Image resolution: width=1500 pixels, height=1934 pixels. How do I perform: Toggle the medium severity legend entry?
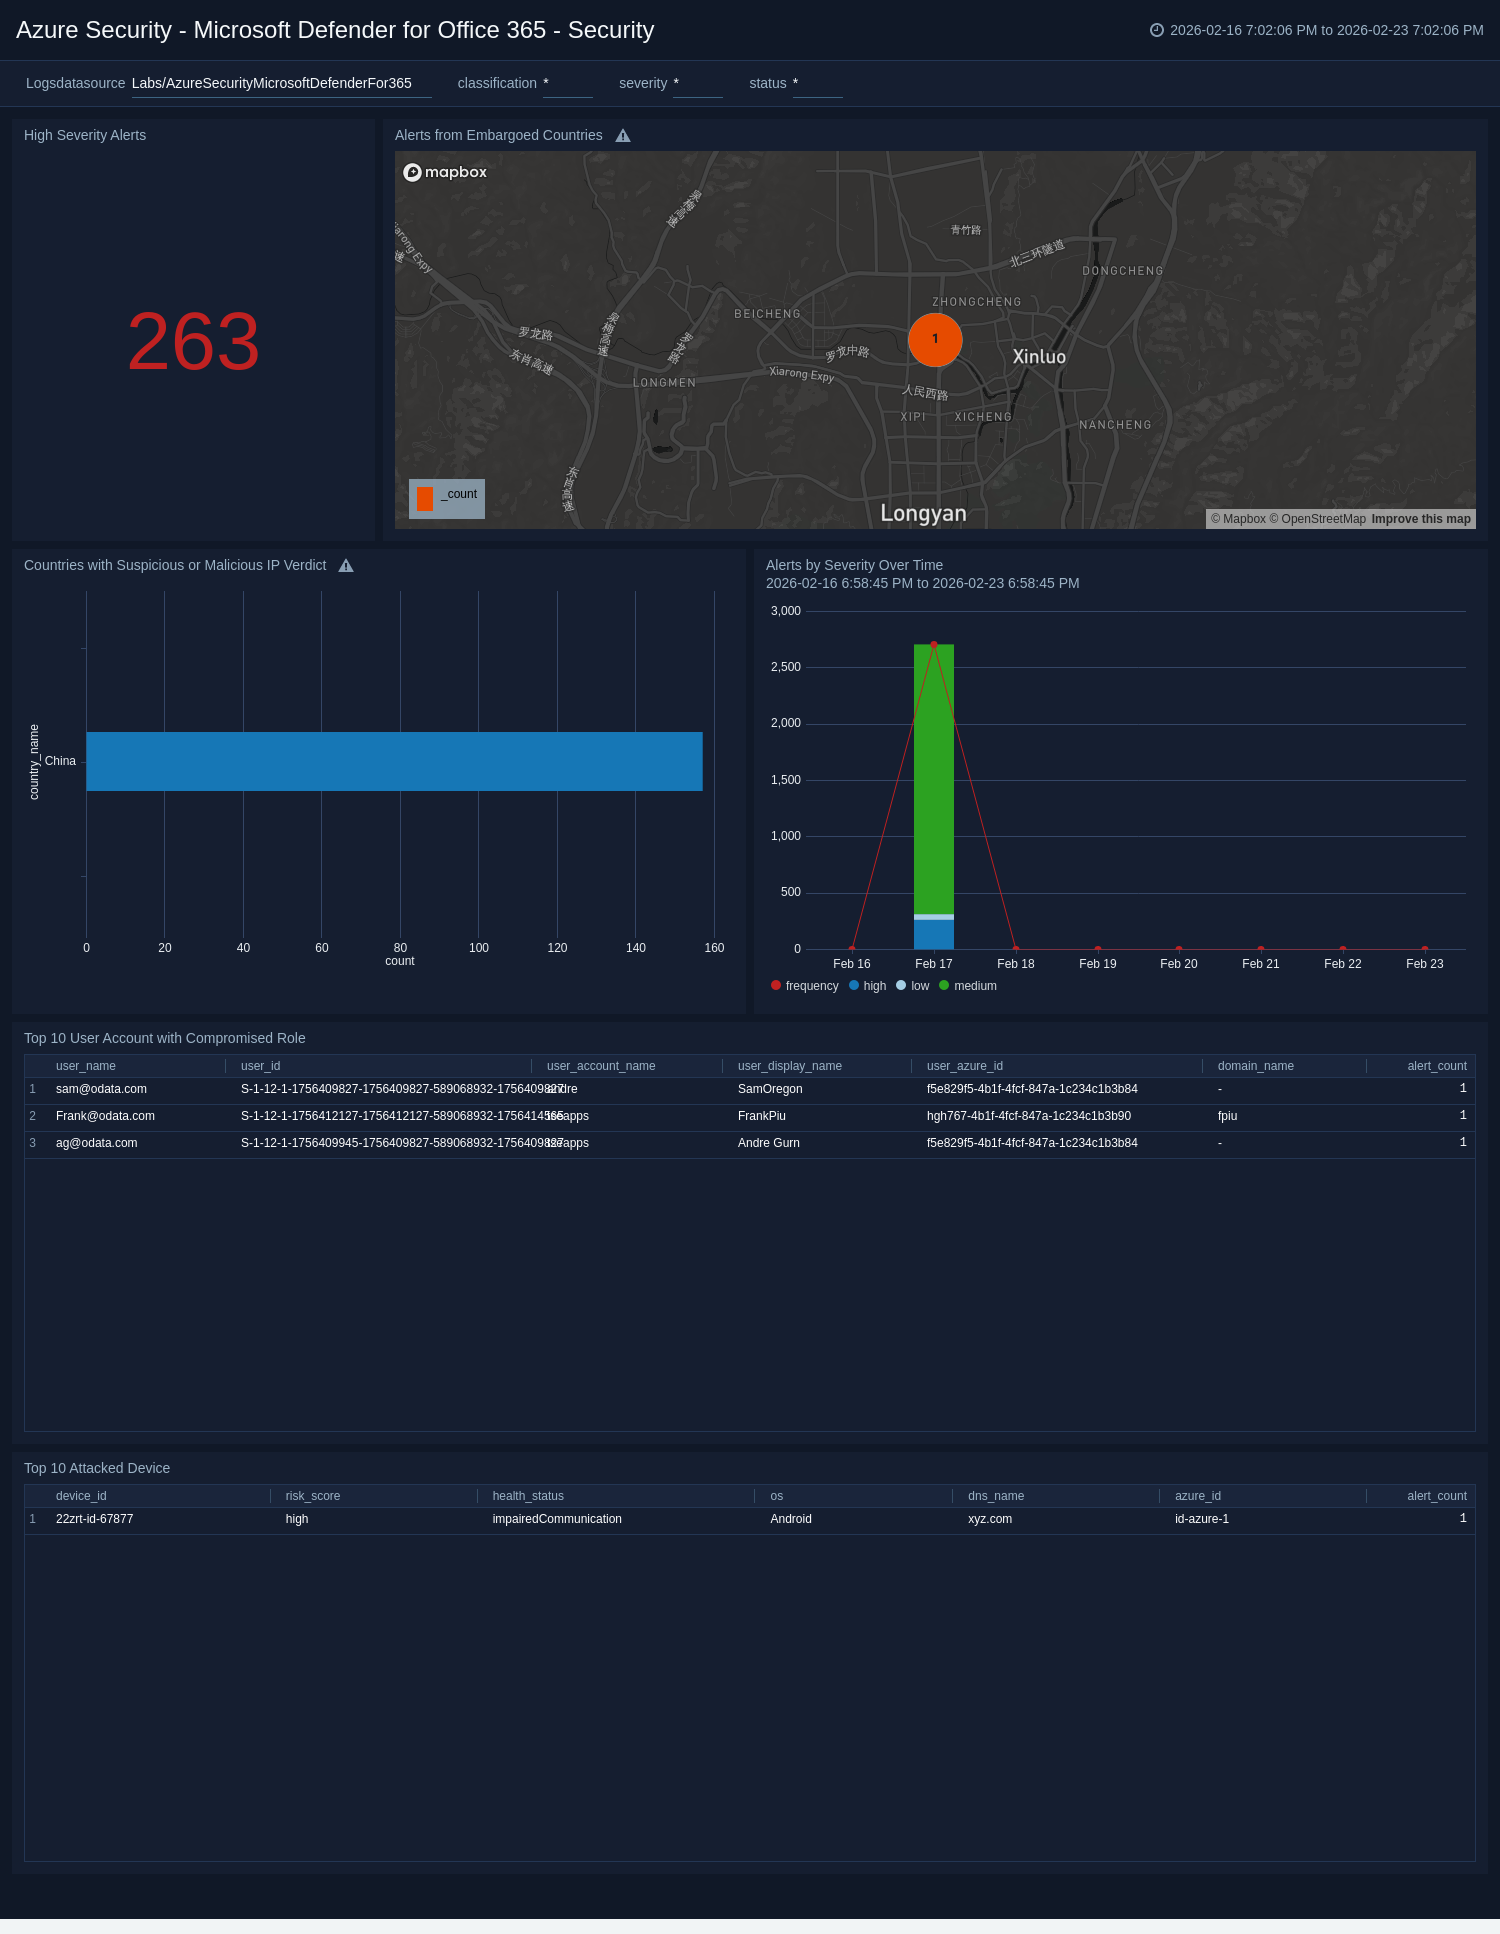pyautogui.click(x=968, y=986)
